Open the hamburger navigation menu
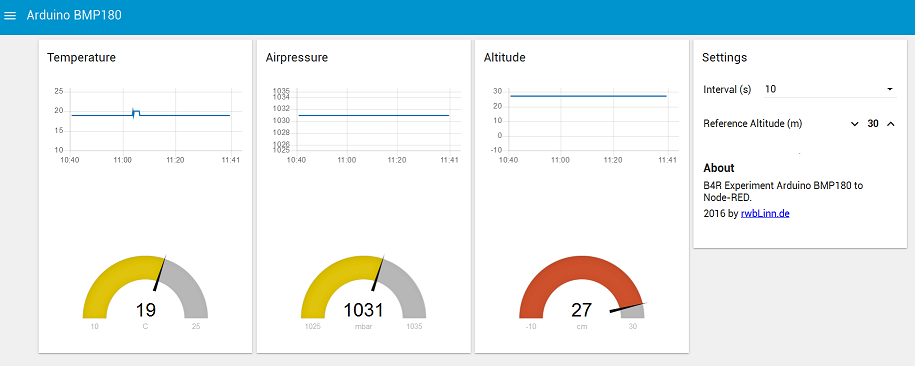Image resolution: width=915 pixels, height=366 pixels. click(x=10, y=16)
